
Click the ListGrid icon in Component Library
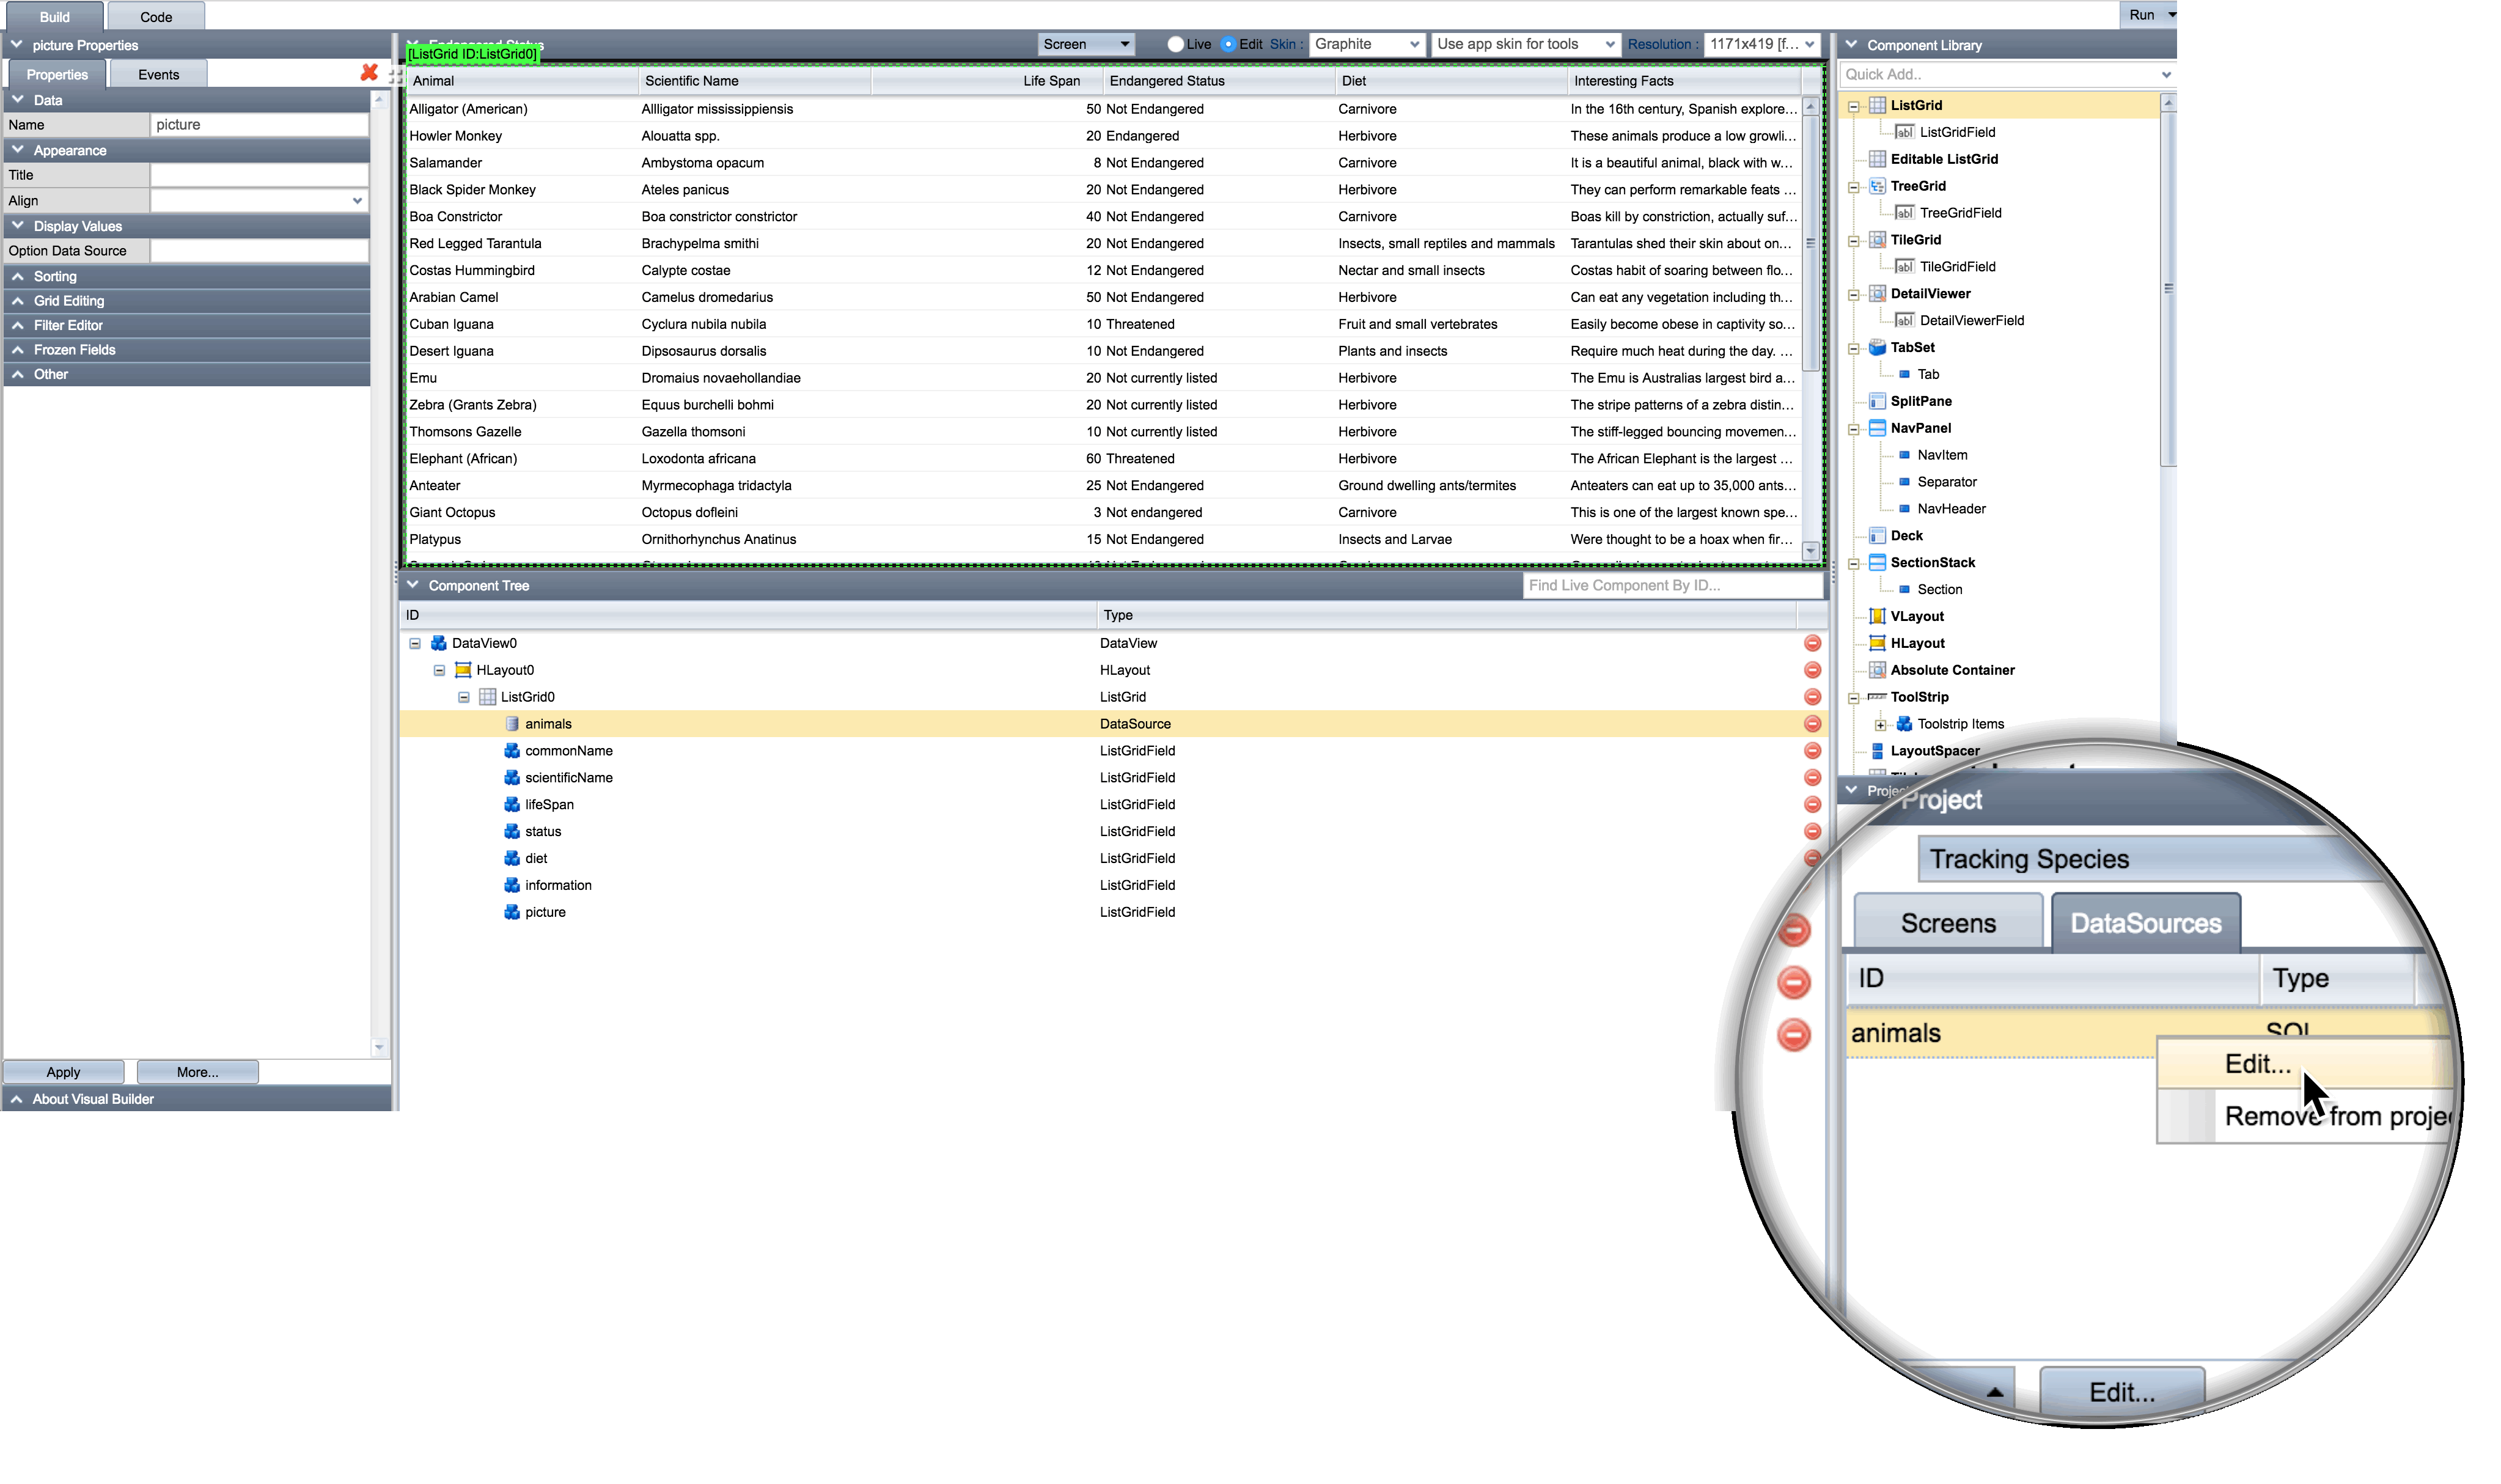[1877, 105]
